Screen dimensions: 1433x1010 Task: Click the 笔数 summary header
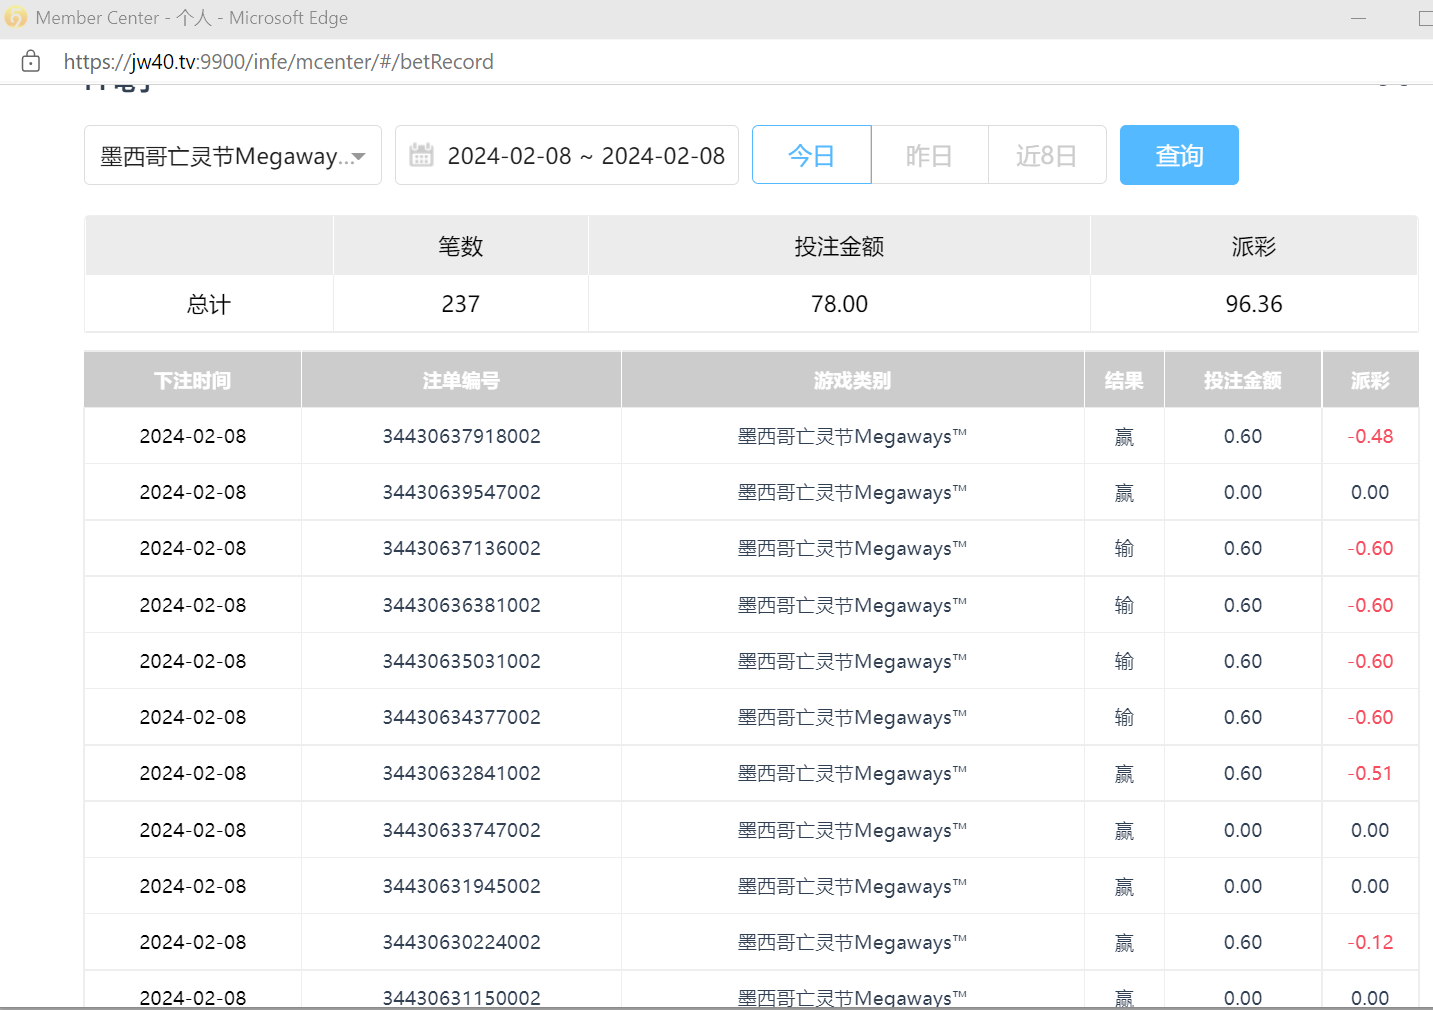click(x=461, y=246)
